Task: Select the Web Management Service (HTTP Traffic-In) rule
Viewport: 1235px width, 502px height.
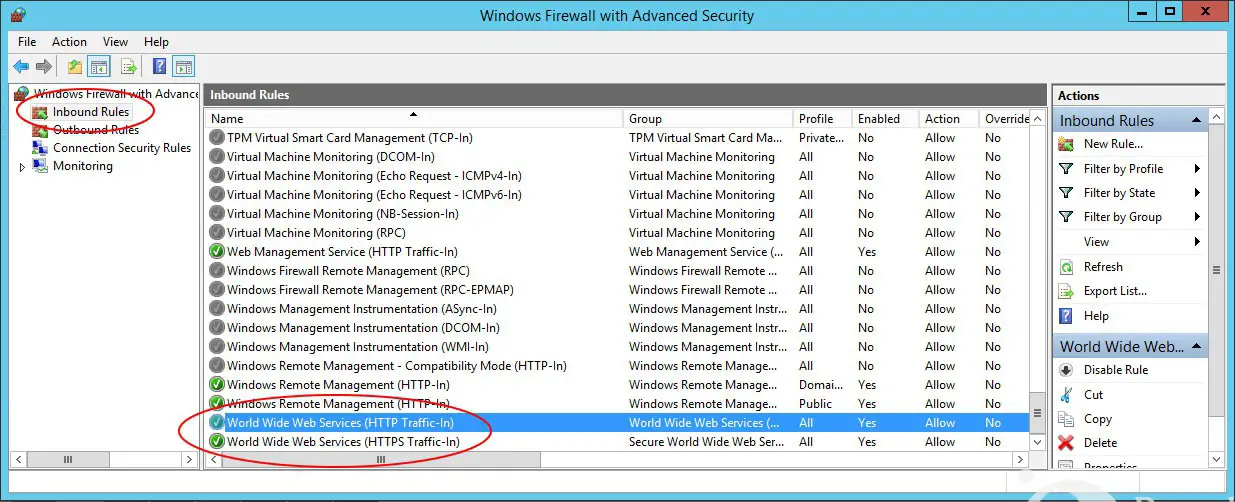Action: click(x=342, y=252)
